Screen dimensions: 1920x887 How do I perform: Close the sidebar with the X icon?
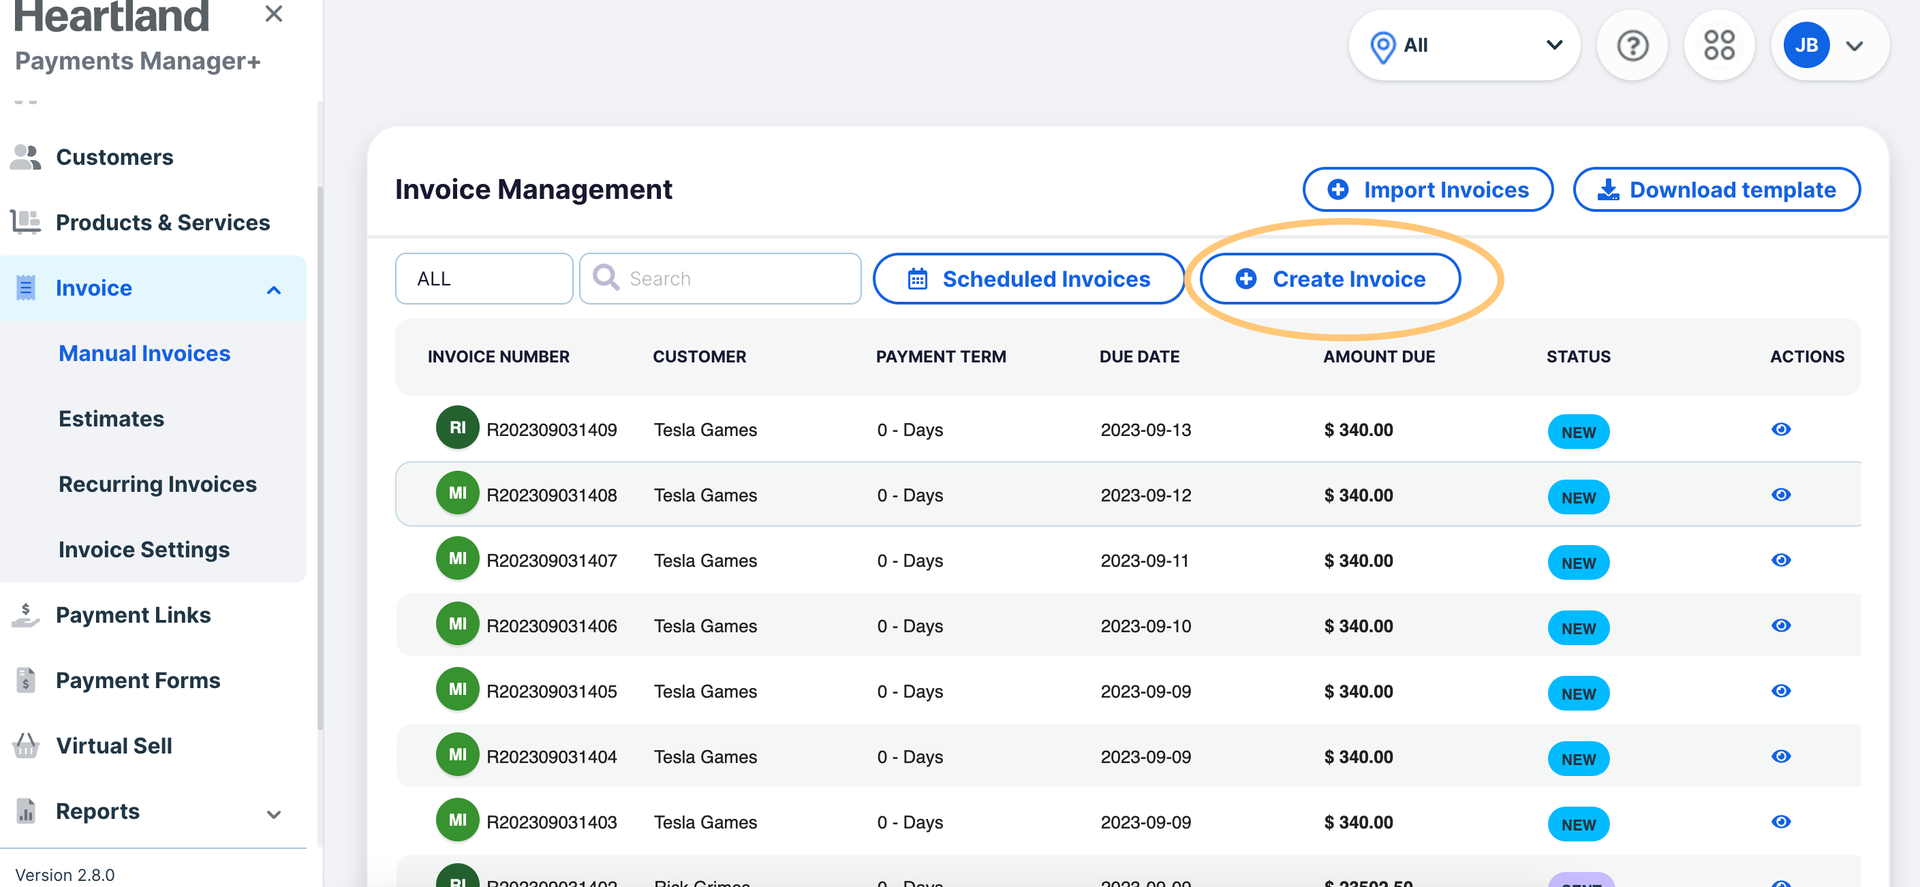click(x=273, y=14)
